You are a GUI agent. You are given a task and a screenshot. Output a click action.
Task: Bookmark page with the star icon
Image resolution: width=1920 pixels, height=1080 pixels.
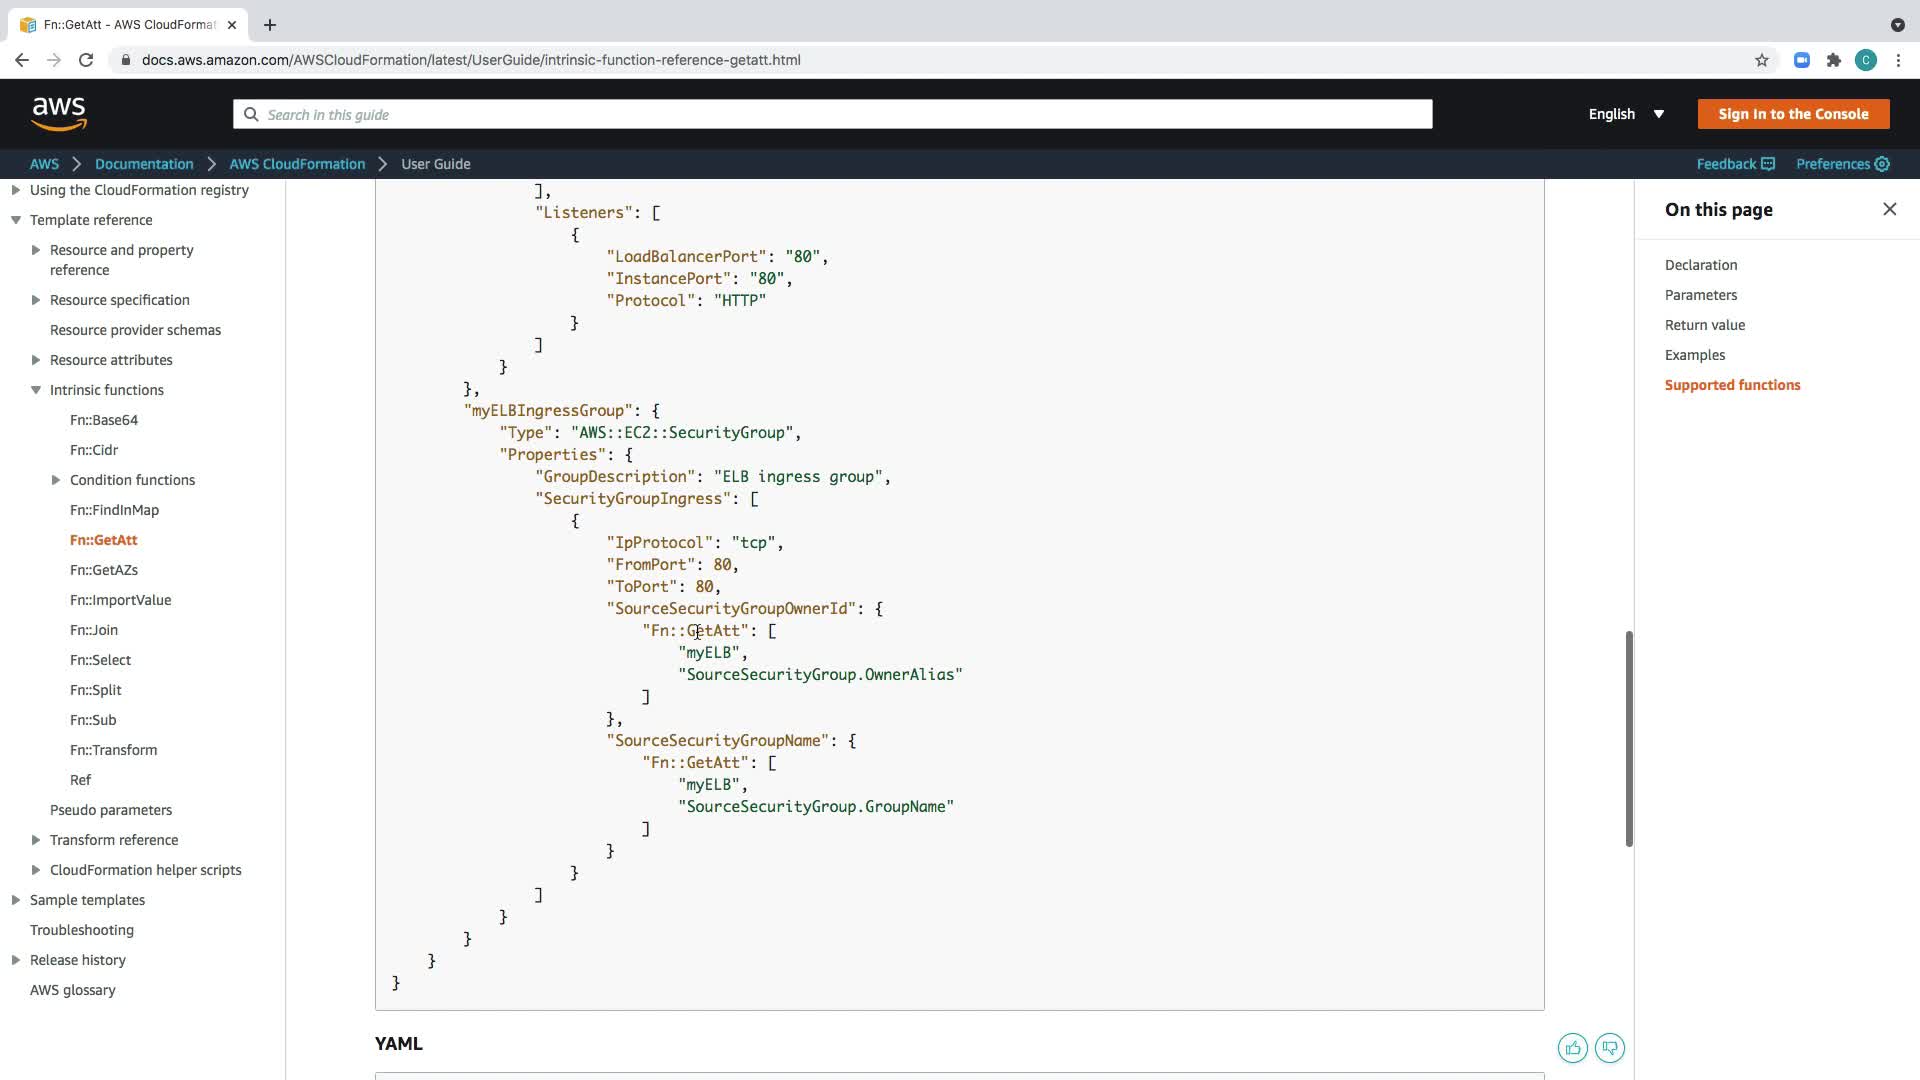[1761, 60]
